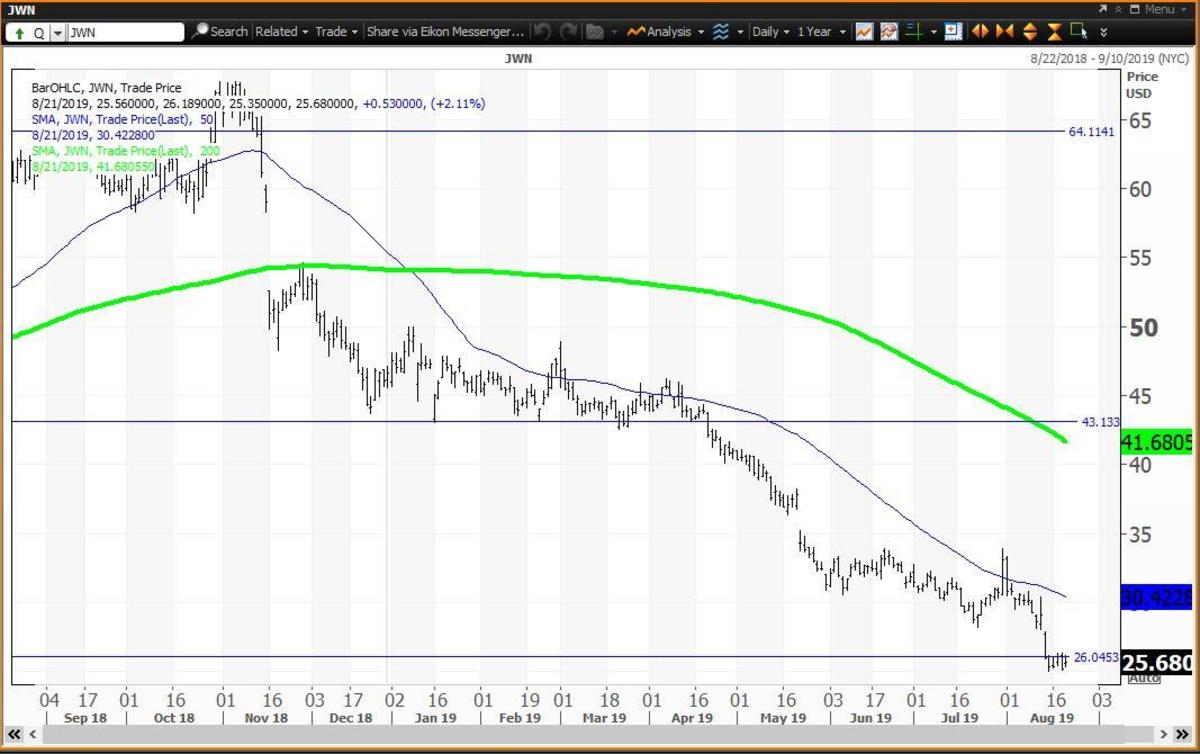This screenshot has width=1200, height=754.
Task: Click the line chart style icon
Action: click(864, 32)
